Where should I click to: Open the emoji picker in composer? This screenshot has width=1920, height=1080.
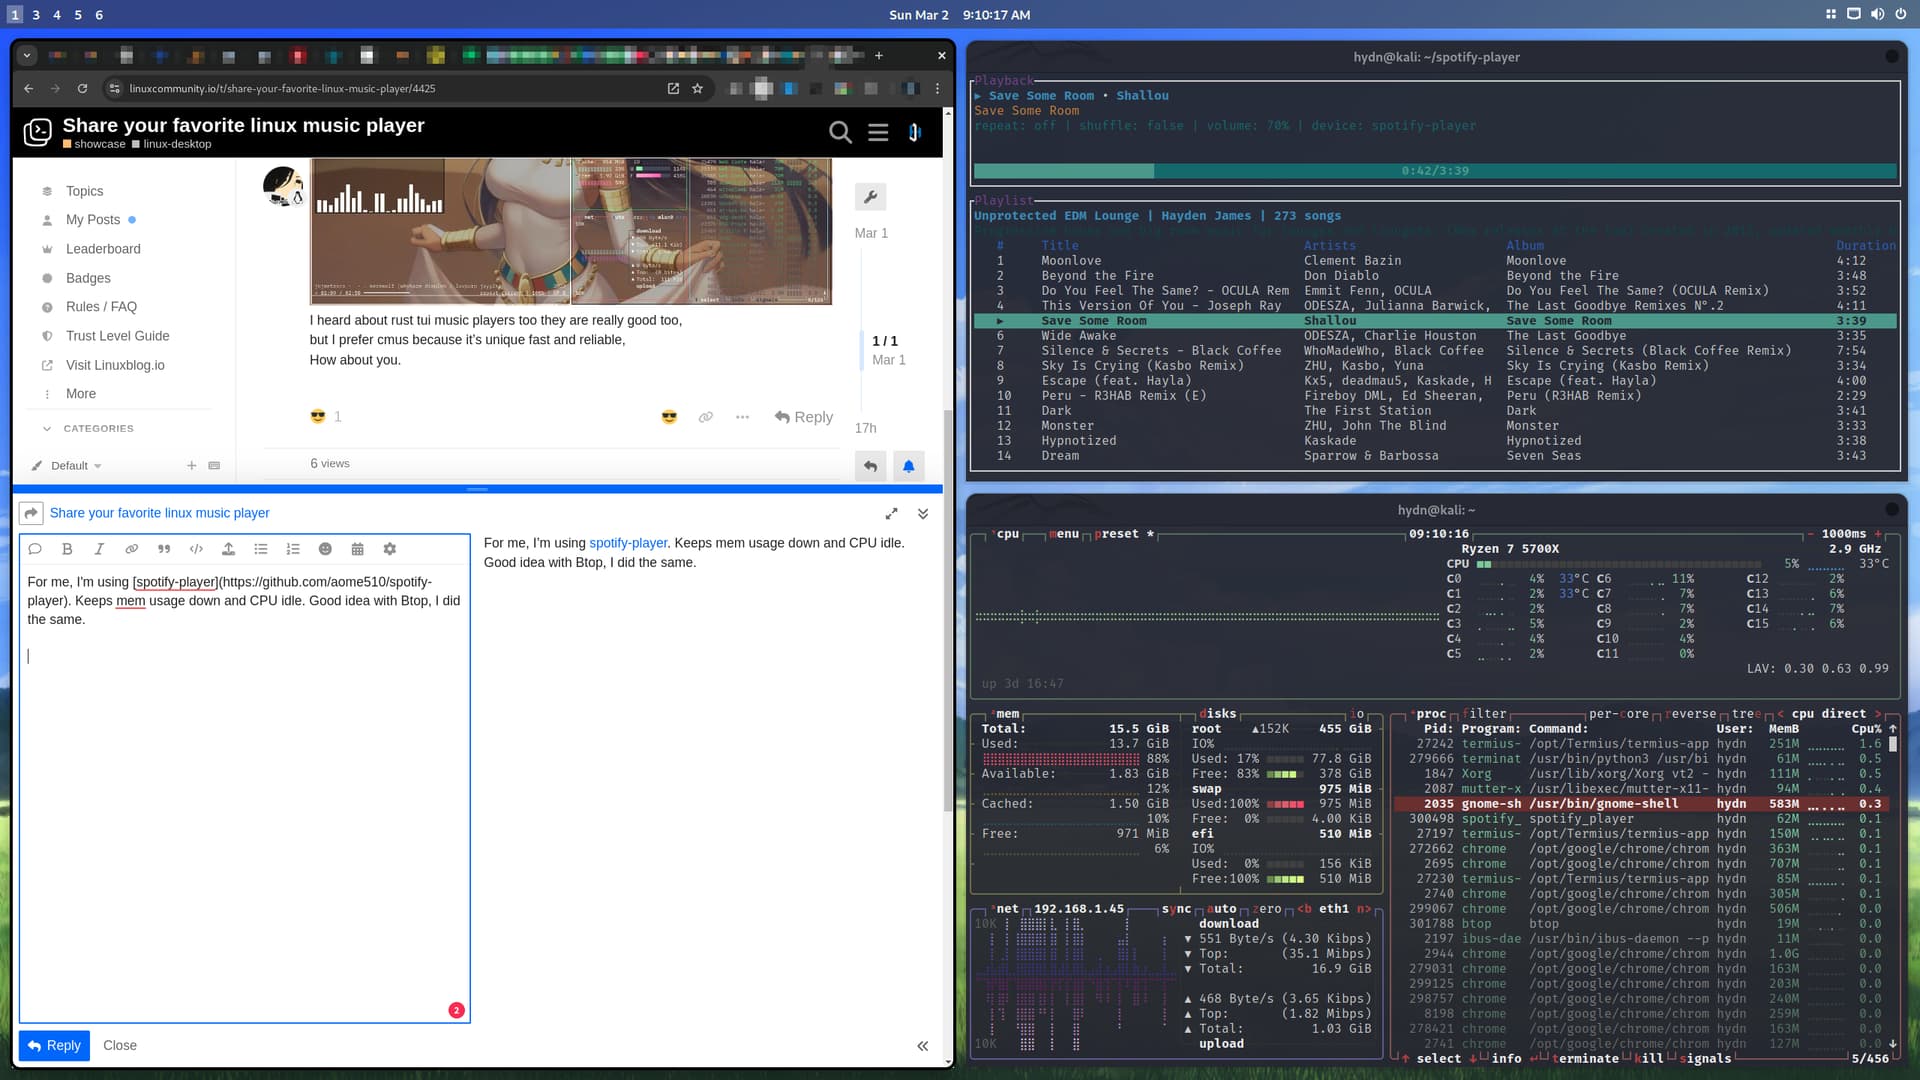[x=325, y=549]
